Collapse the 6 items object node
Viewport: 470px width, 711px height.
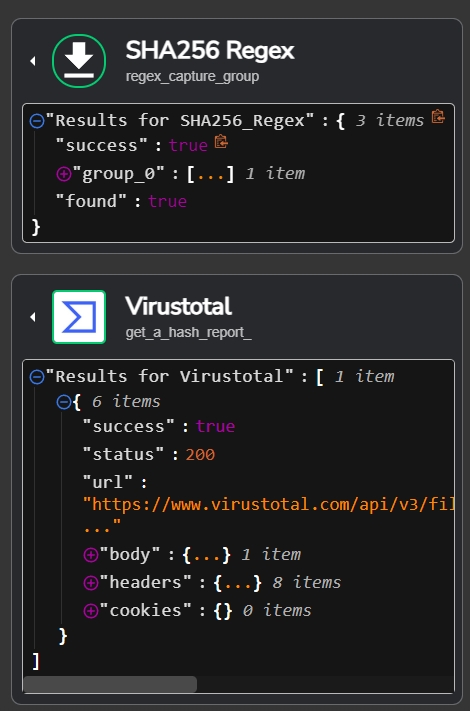click(x=63, y=402)
